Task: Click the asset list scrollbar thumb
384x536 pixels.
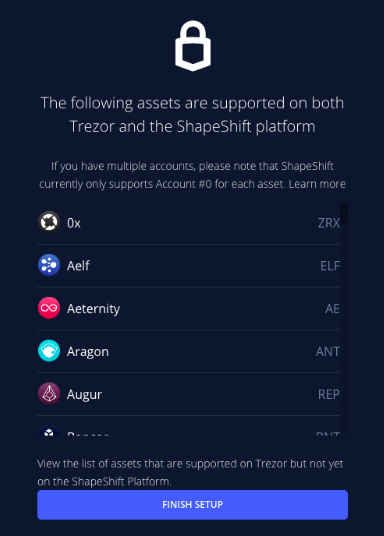Action: [x=344, y=213]
